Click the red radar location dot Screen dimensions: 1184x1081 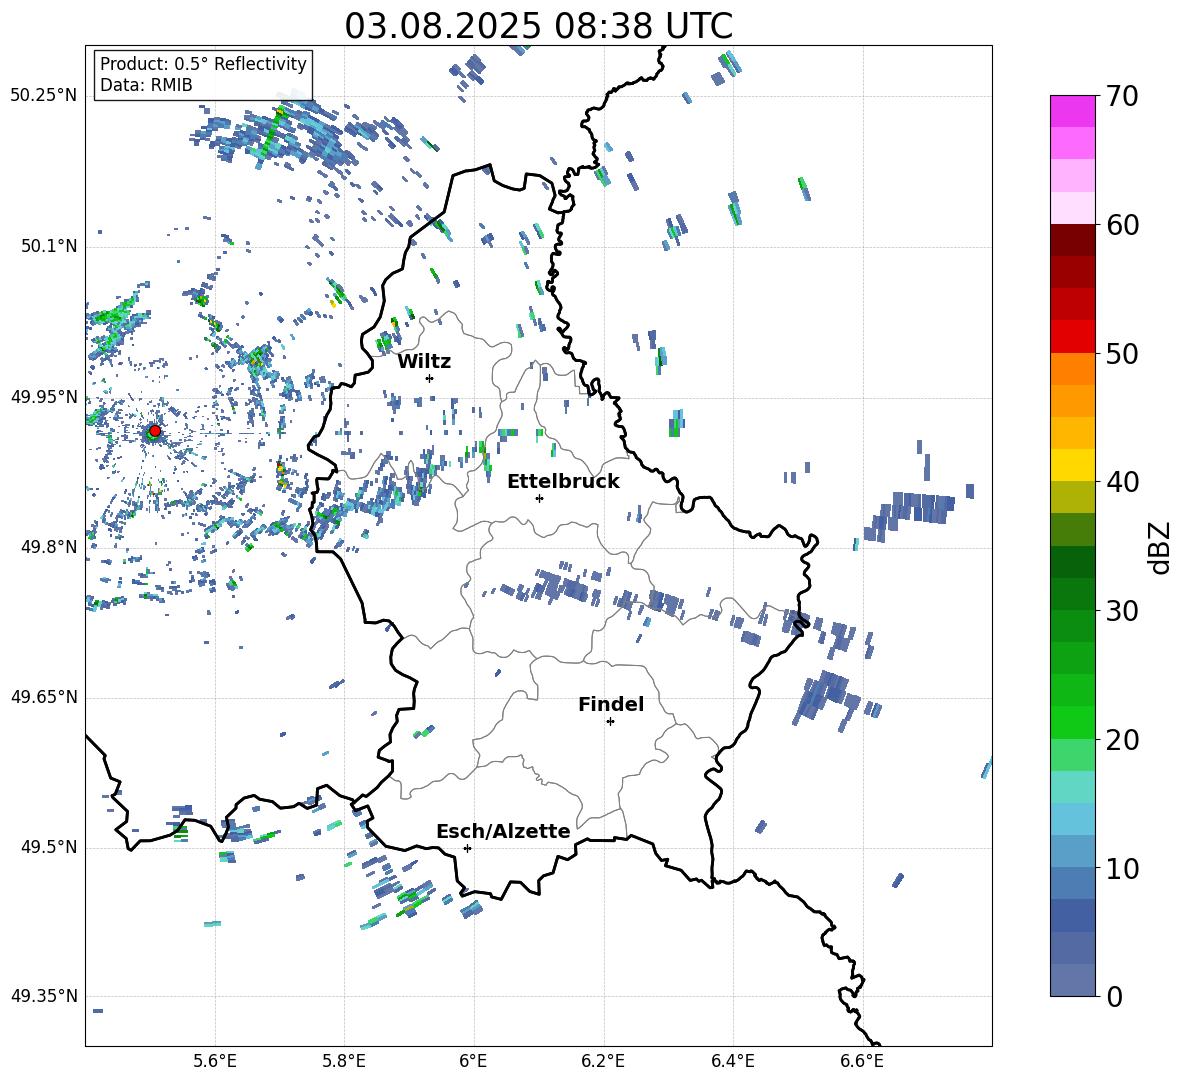tap(155, 431)
